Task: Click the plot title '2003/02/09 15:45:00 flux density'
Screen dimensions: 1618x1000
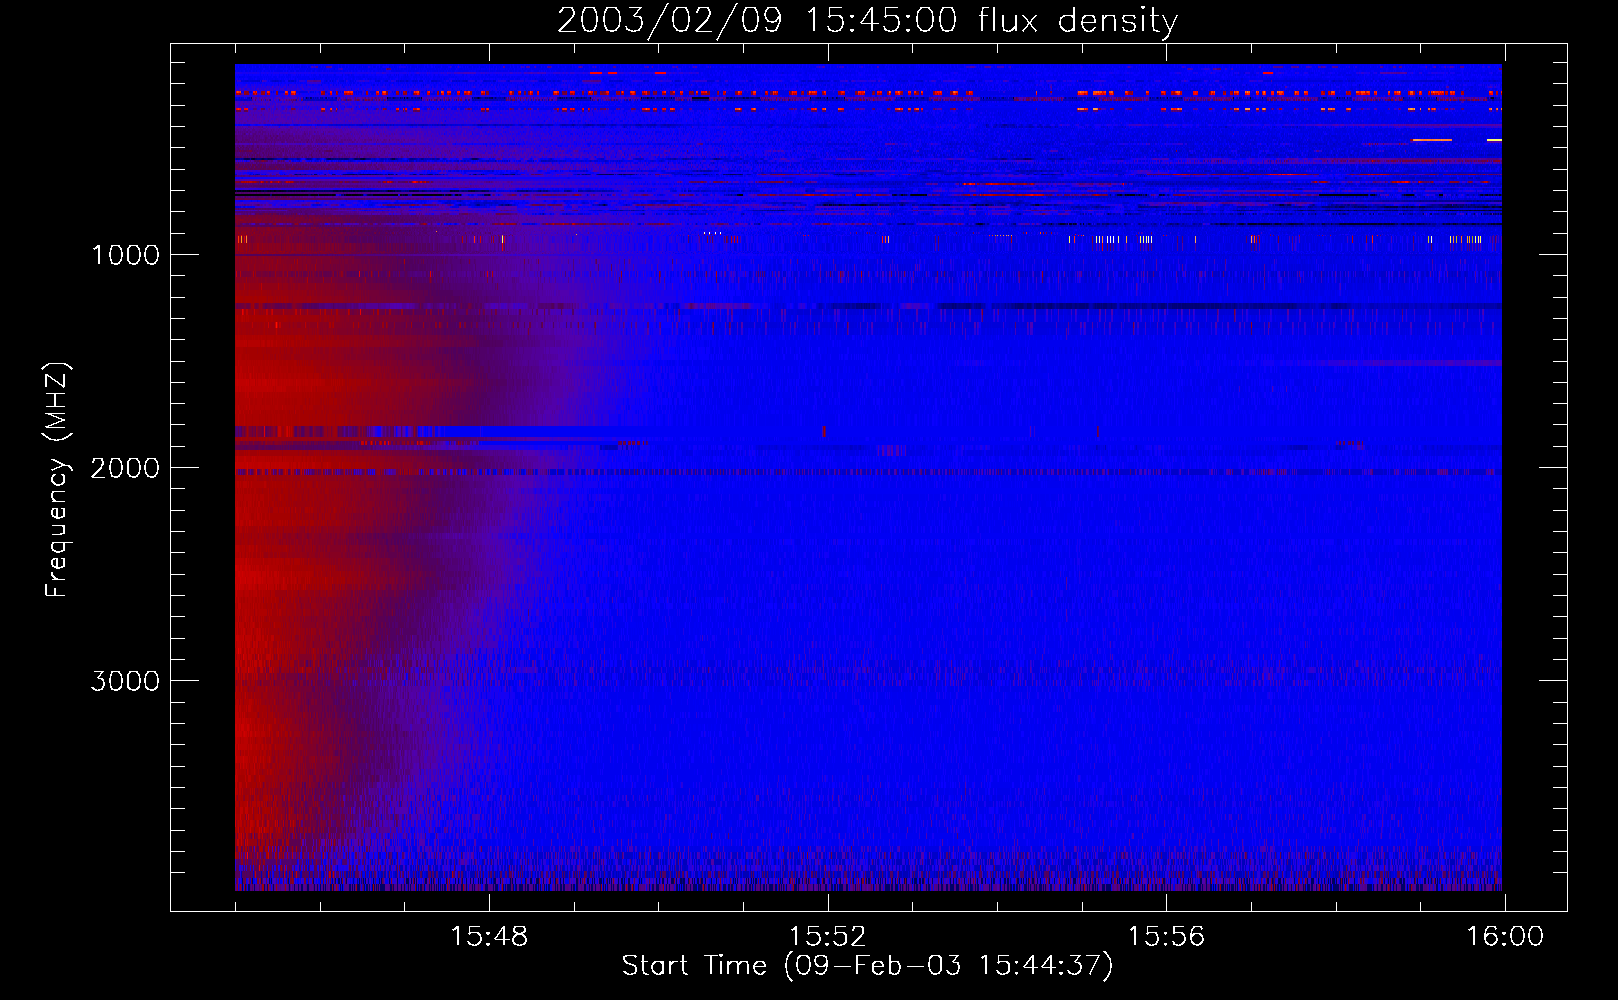Action: coord(867,21)
